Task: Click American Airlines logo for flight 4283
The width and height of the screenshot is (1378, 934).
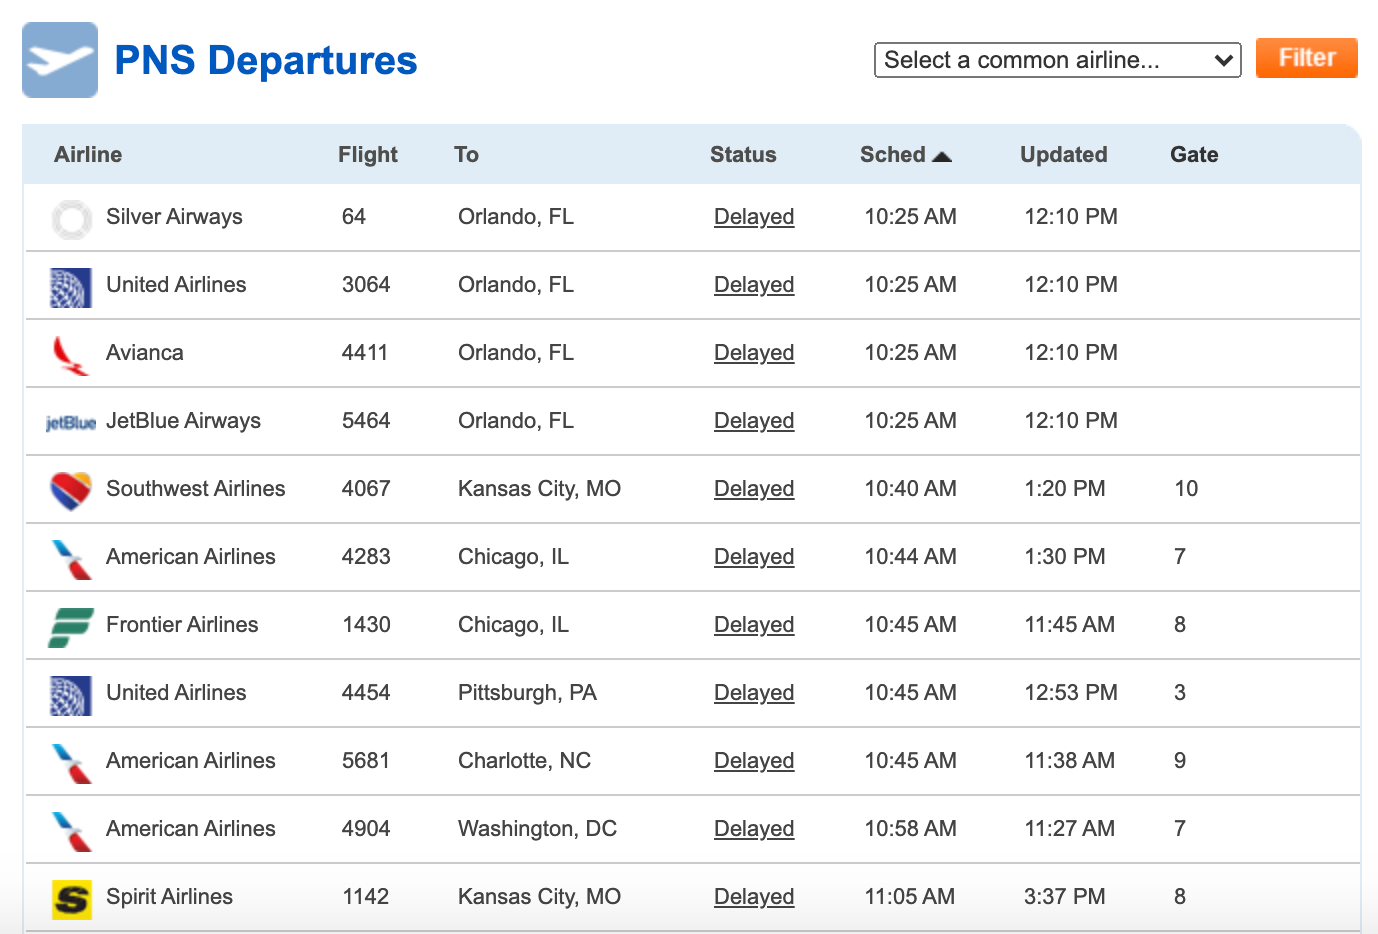Action: tap(71, 559)
